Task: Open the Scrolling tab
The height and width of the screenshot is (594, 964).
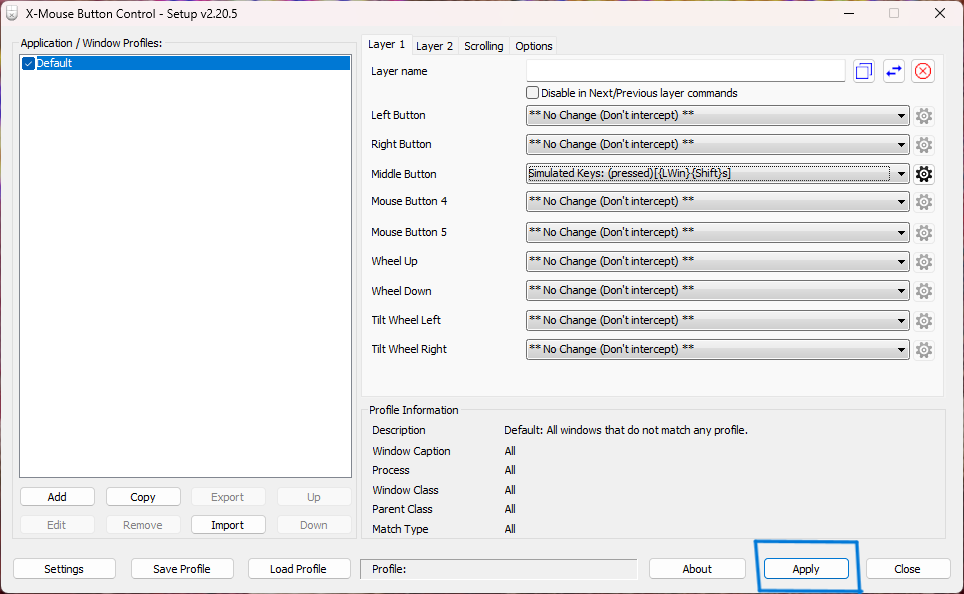Action: [x=483, y=46]
